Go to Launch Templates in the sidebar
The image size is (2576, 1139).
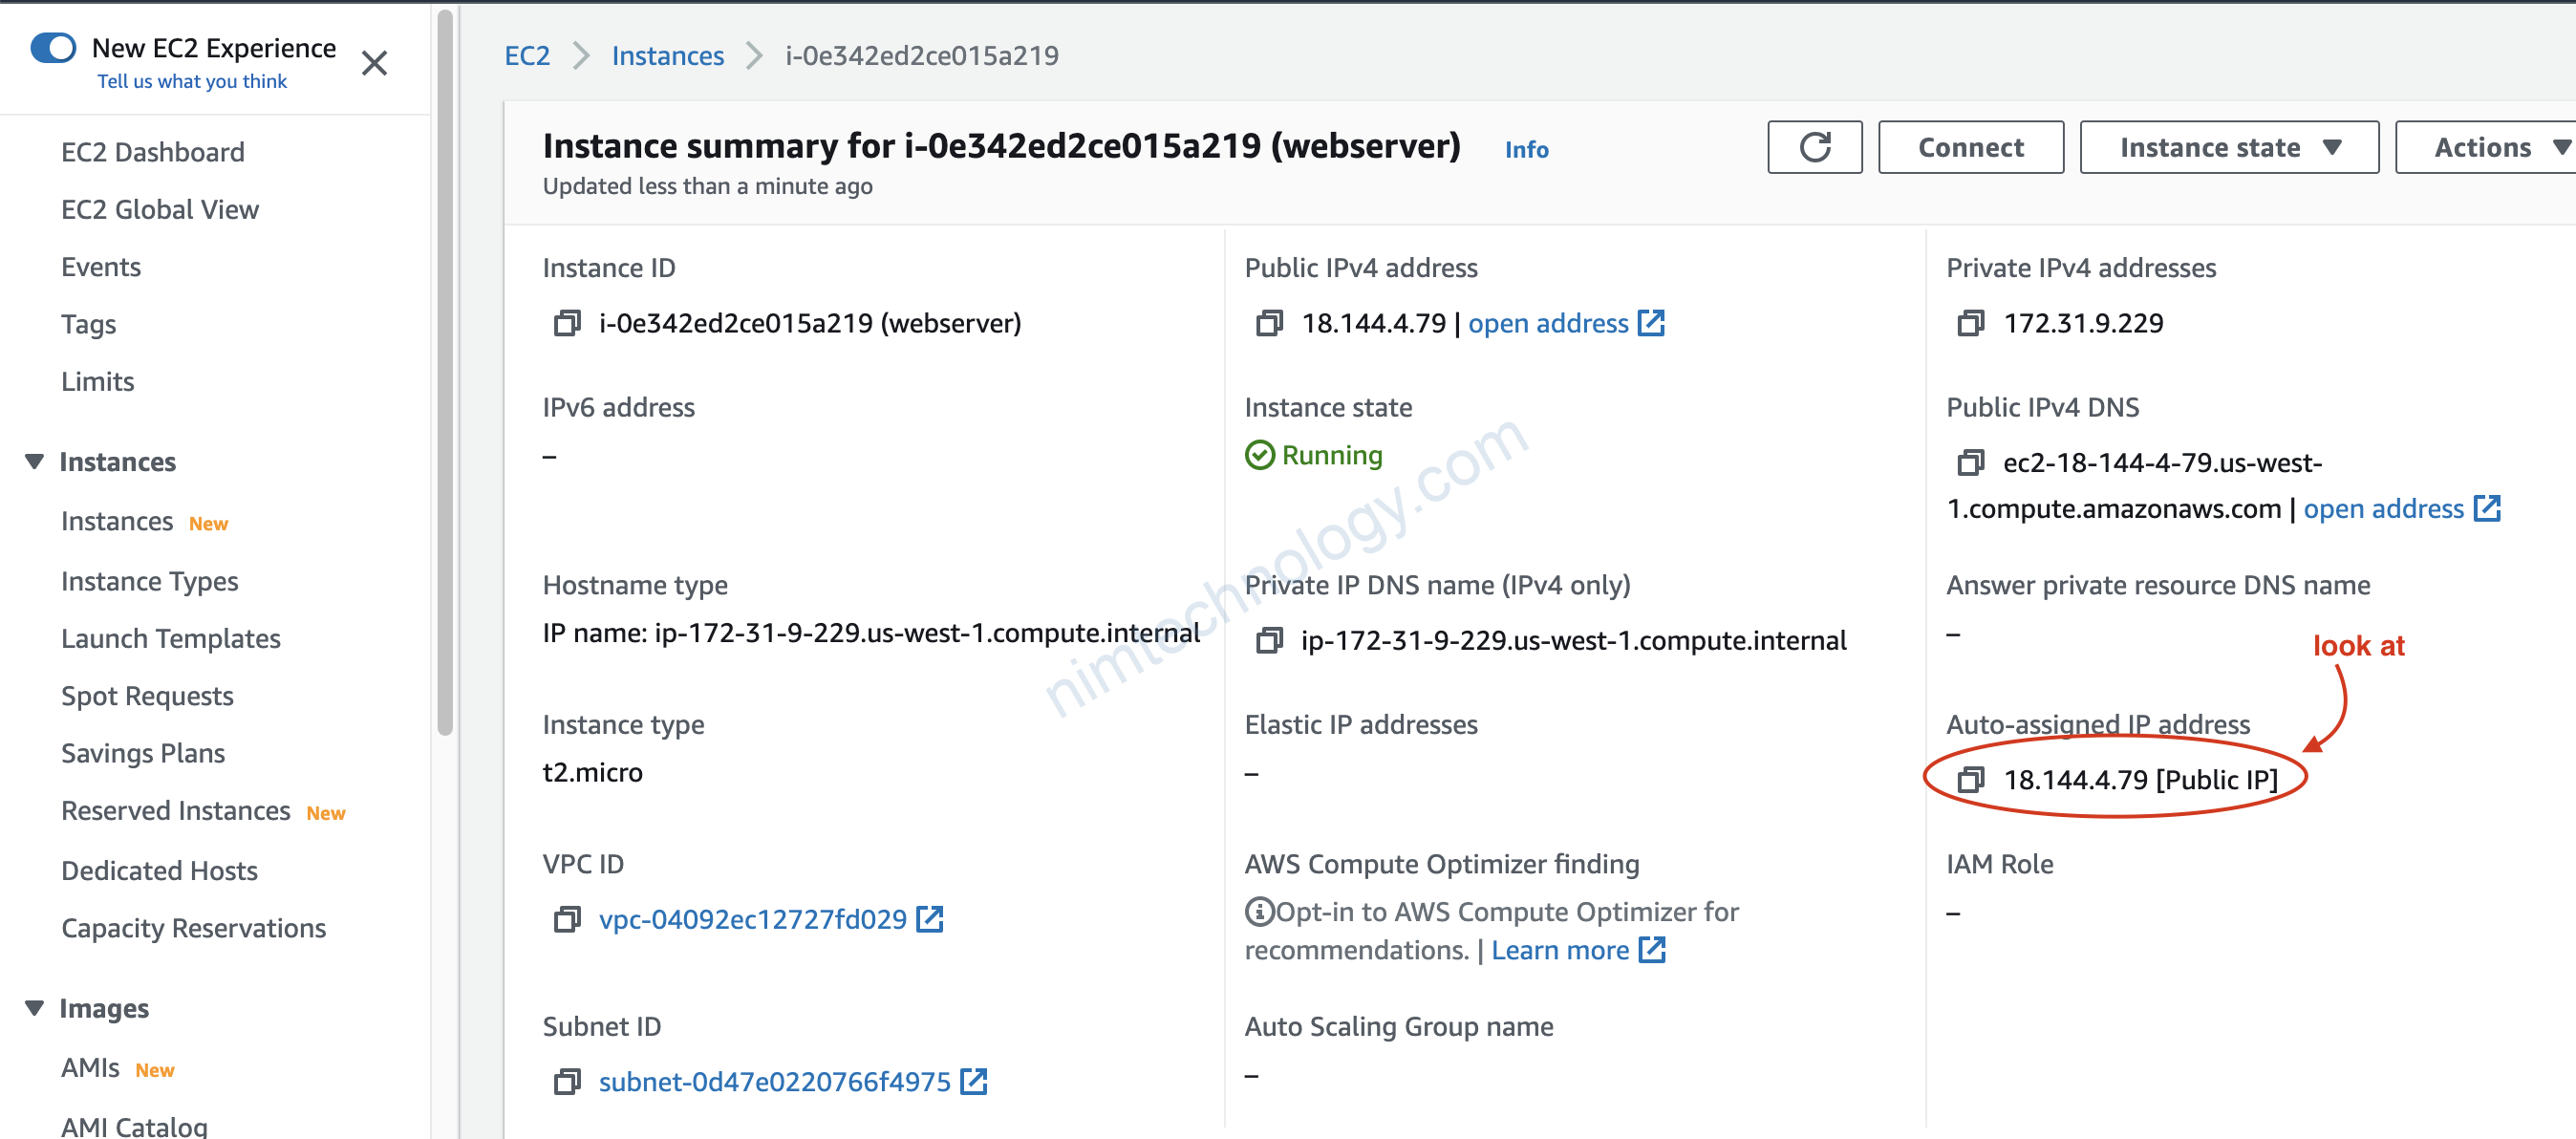tap(170, 638)
